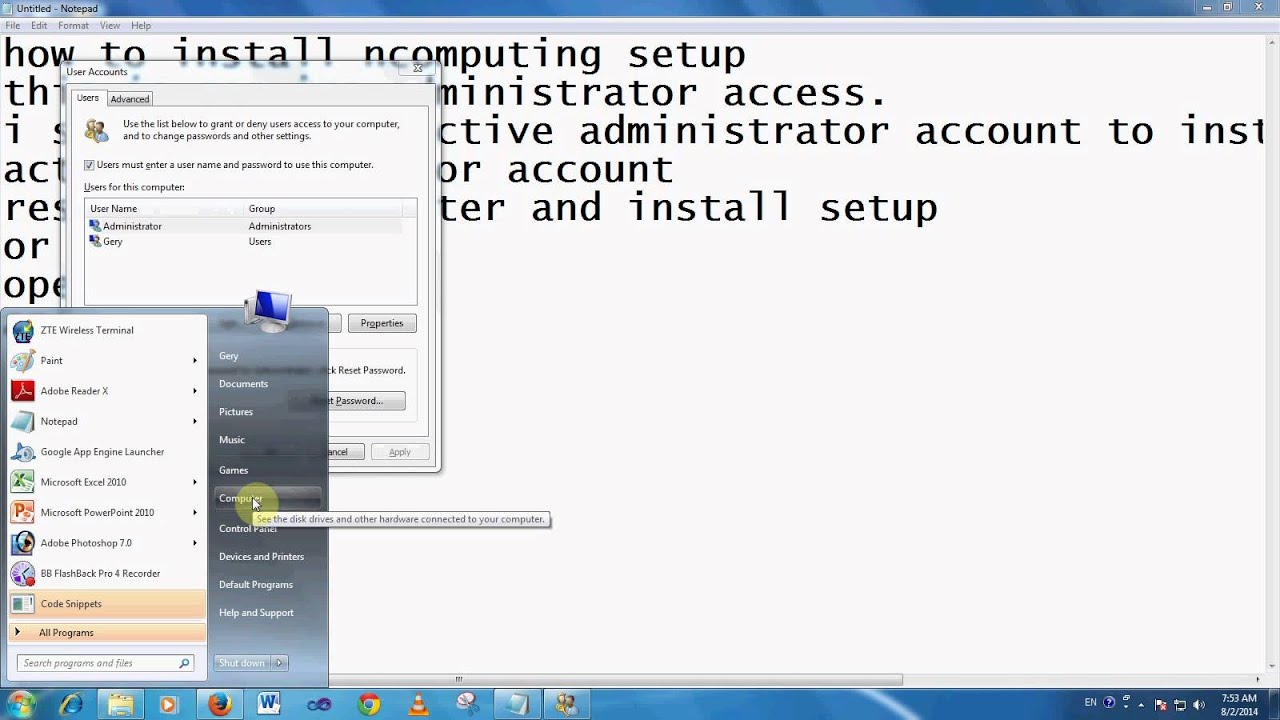Open Microsoft Word from the taskbar
Image resolution: width=1280 pixels, height=720 pixels.
pyautogui.click(x=268, y=704)
